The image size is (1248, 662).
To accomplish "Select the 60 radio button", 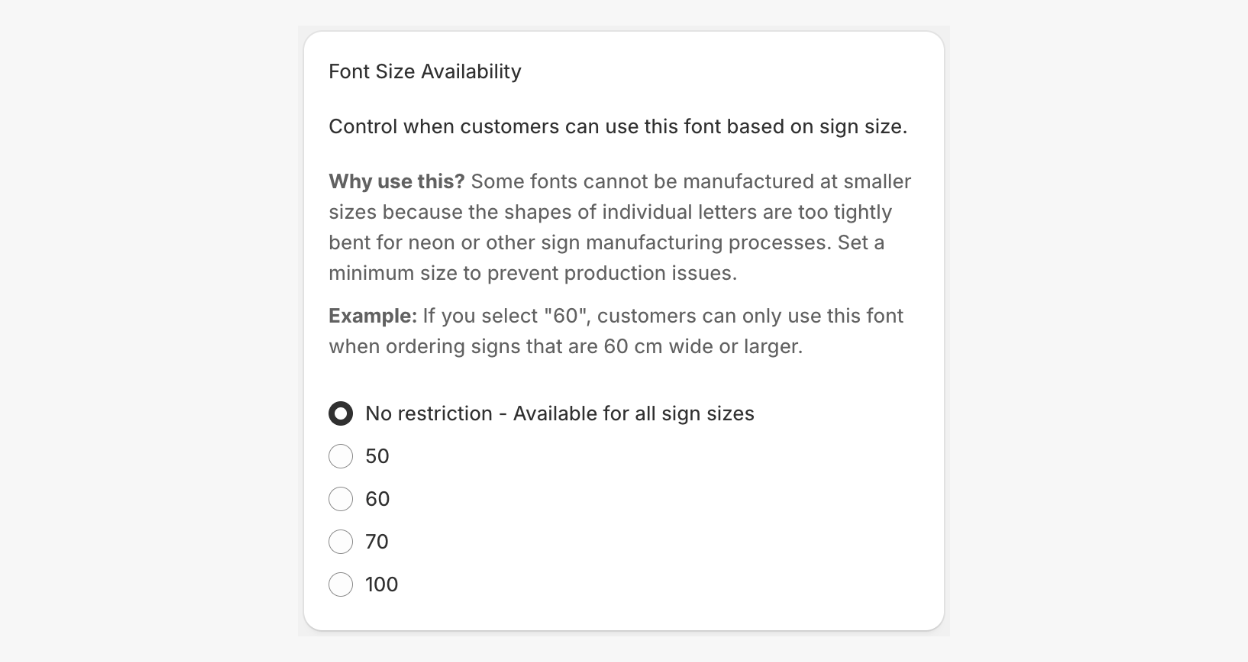I will [x=341, y=499].
